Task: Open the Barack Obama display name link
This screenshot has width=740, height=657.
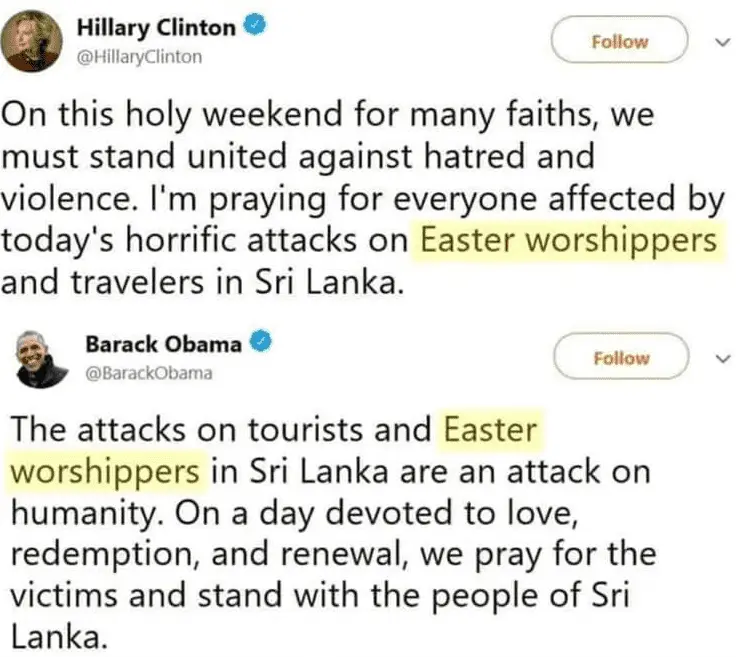Action: [162, 344]
